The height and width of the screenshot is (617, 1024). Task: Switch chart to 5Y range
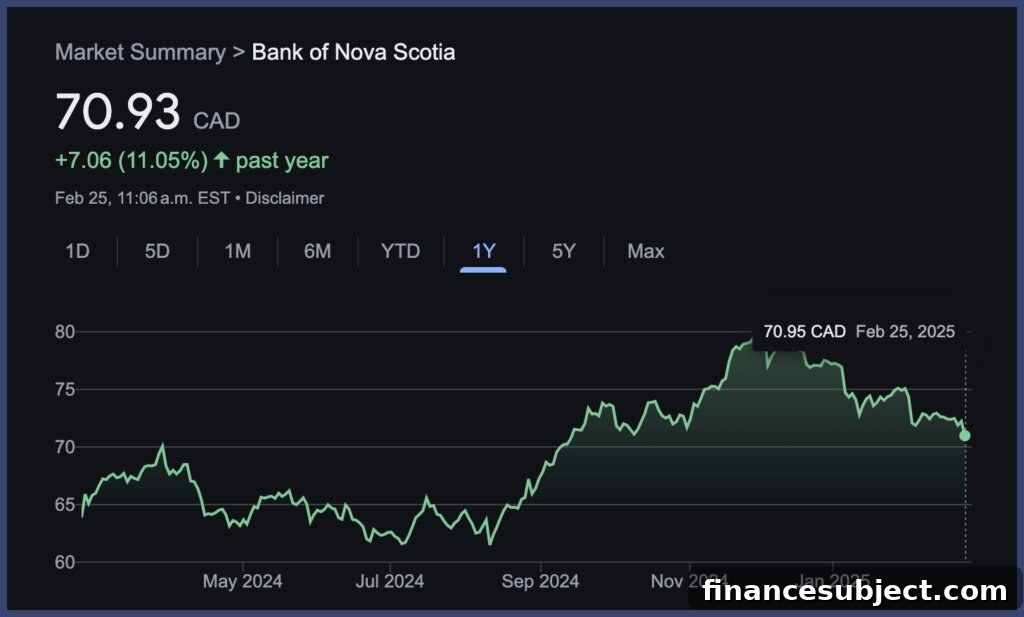564,251
